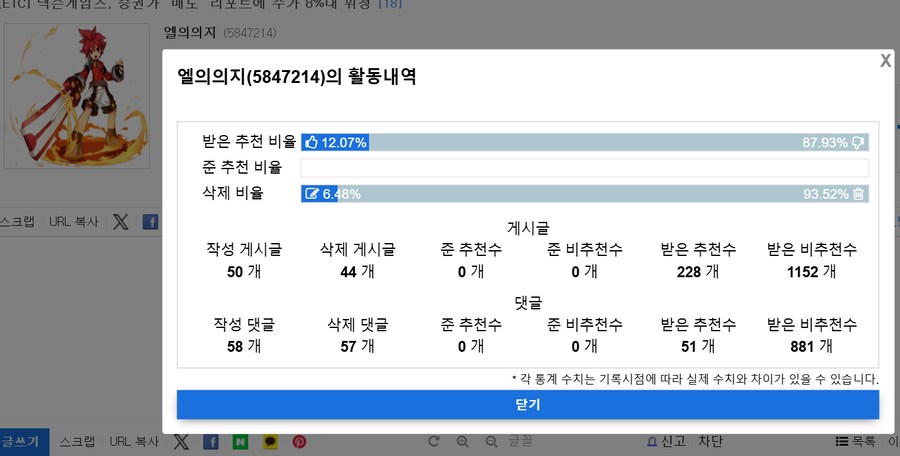
Task: Click the 삭제 비율 progress bar
Action: coord(585,194)
